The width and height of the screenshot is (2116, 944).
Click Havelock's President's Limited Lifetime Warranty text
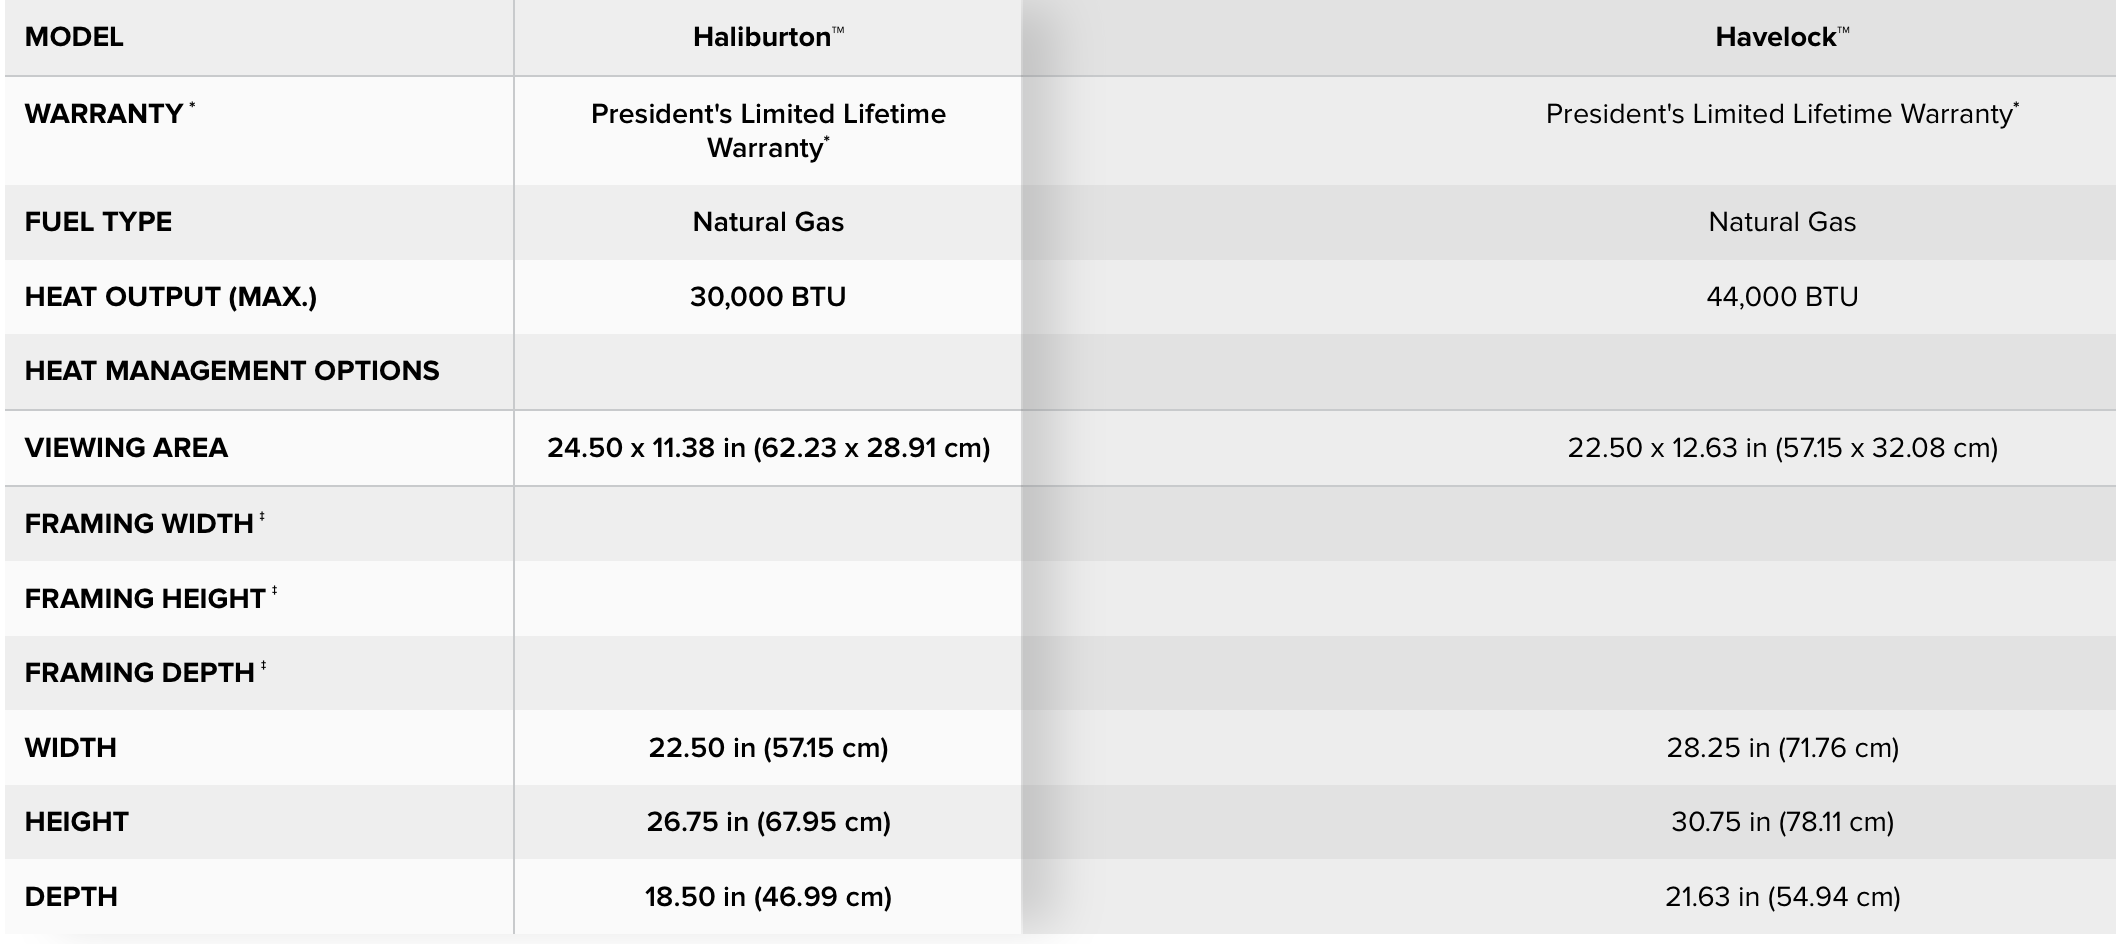coord(1781,114)
